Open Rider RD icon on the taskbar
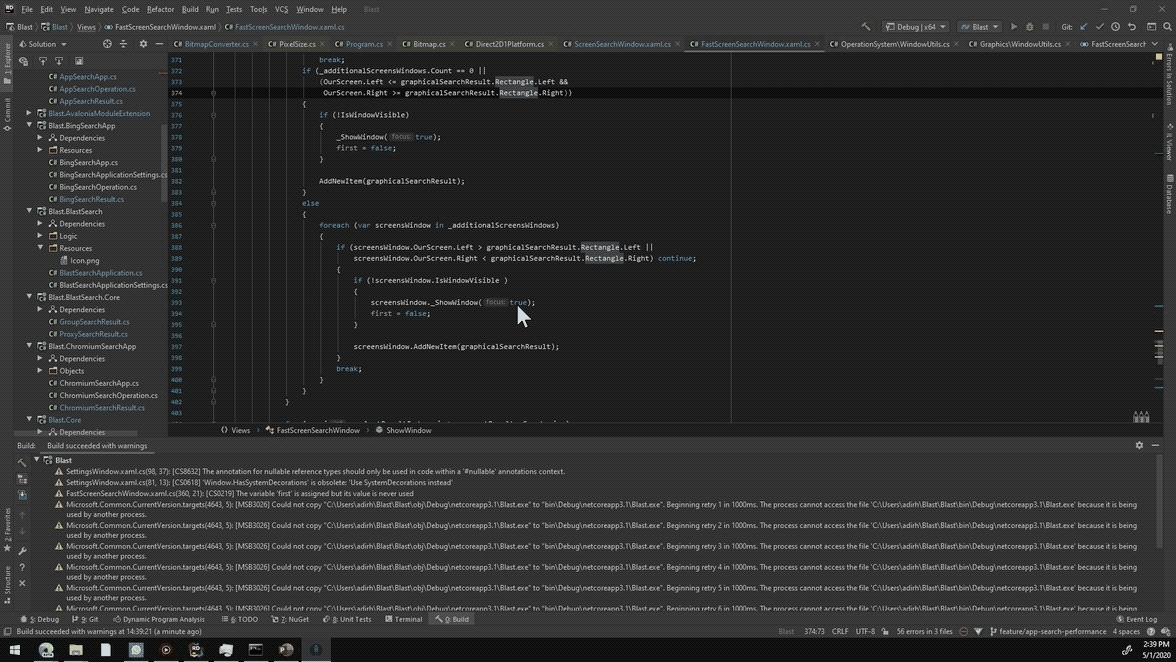This screenshot has height=662, width=1176. pyautogui.click(x=196, y=650)
